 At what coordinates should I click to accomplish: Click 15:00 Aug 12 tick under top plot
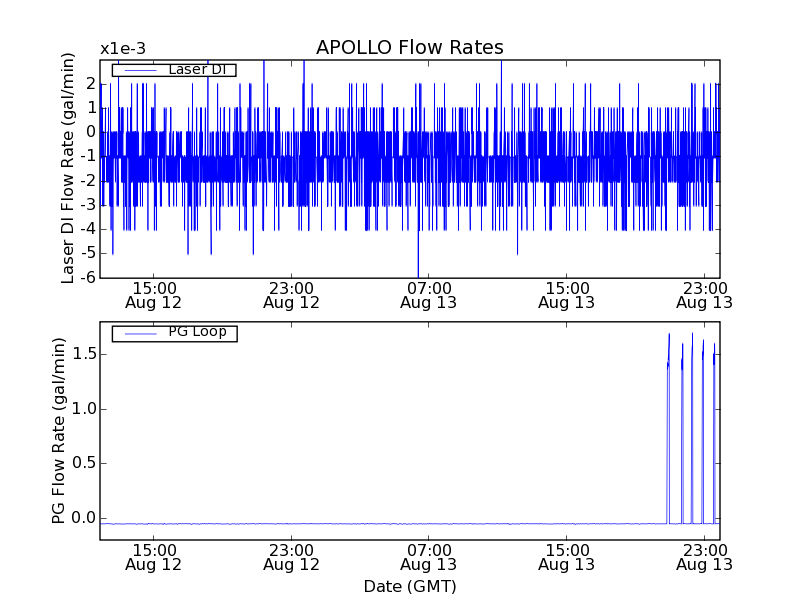tap(154, 294)
